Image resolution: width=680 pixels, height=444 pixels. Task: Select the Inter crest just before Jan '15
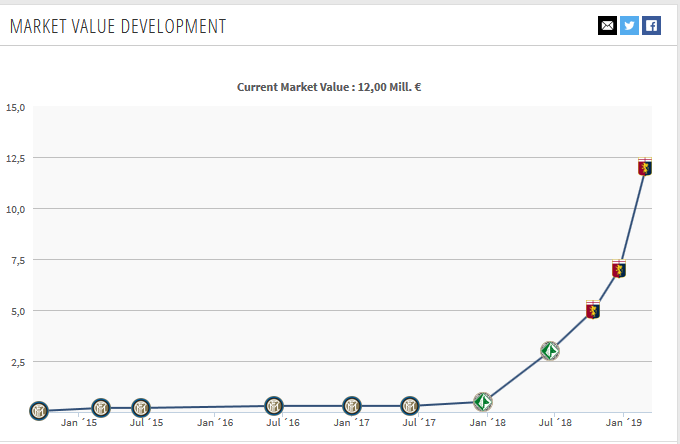click(101, 408)
